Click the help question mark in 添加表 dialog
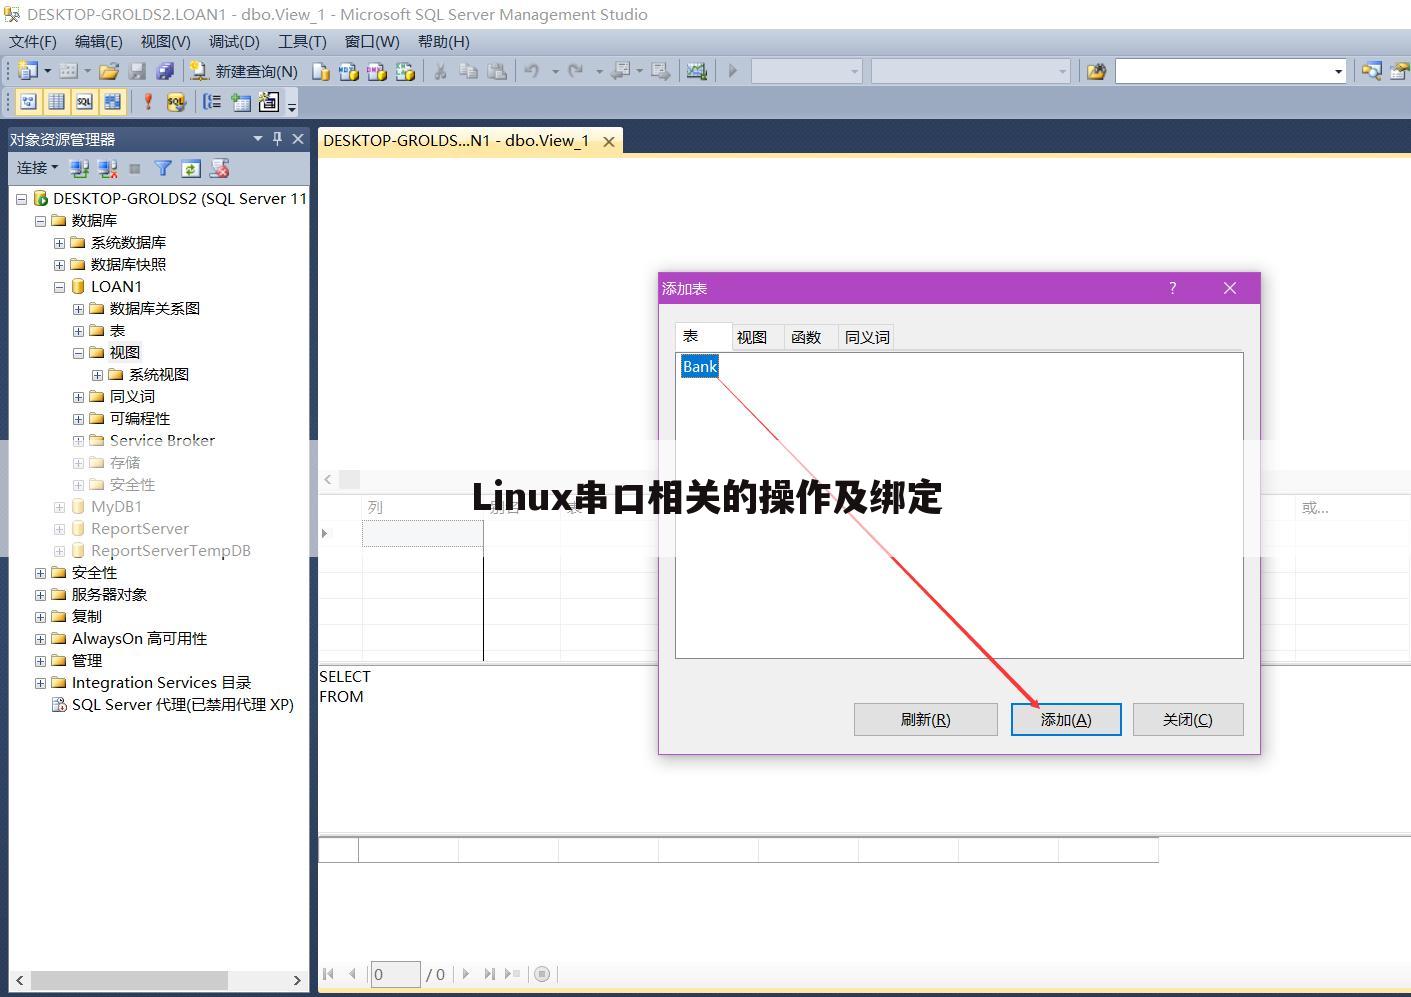Image resolution: width=1411 pixels, height=997 pixels. click(x=1173, y=288)
